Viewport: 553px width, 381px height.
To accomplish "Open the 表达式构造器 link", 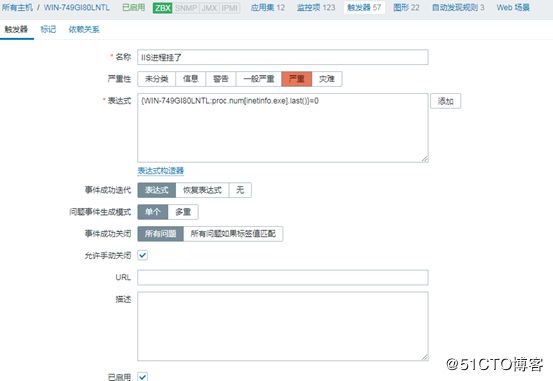I will click(x=160, y=171).
